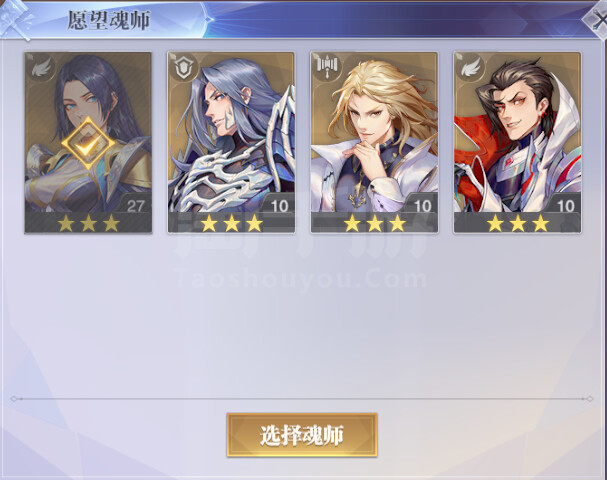Click the level 27 badge on first card
This screenshot has height=480, width=607.
(135, 206)
